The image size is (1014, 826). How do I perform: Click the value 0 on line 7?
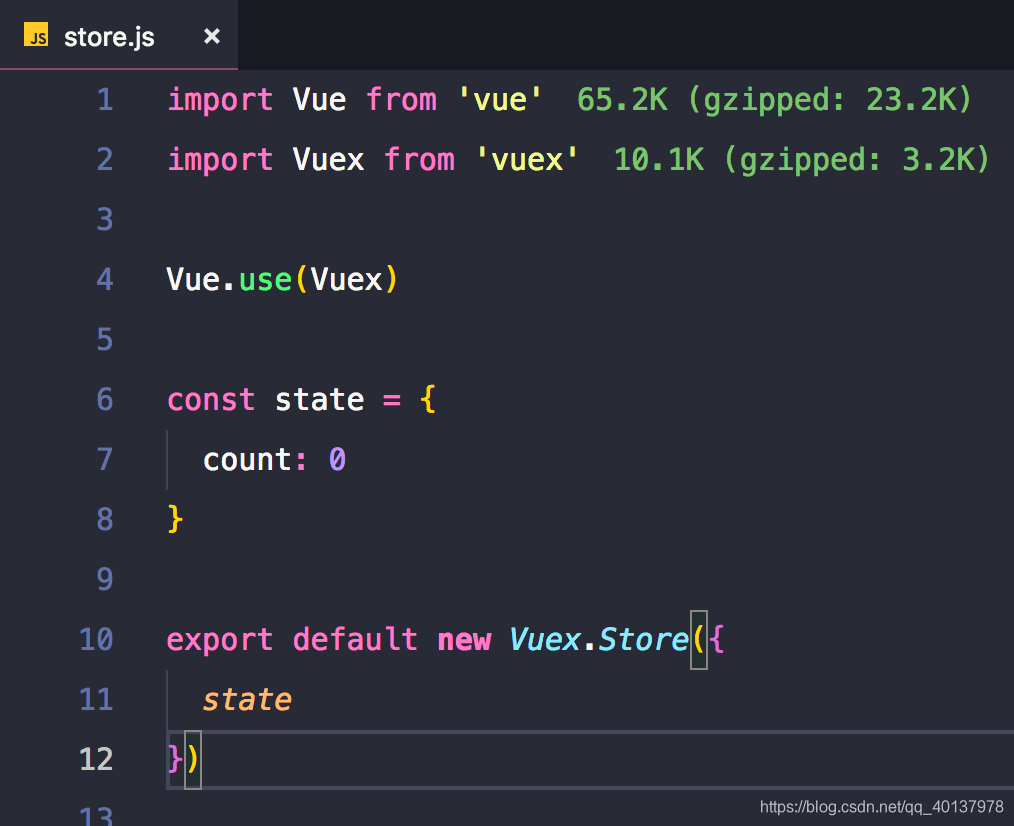click(338, 460)
